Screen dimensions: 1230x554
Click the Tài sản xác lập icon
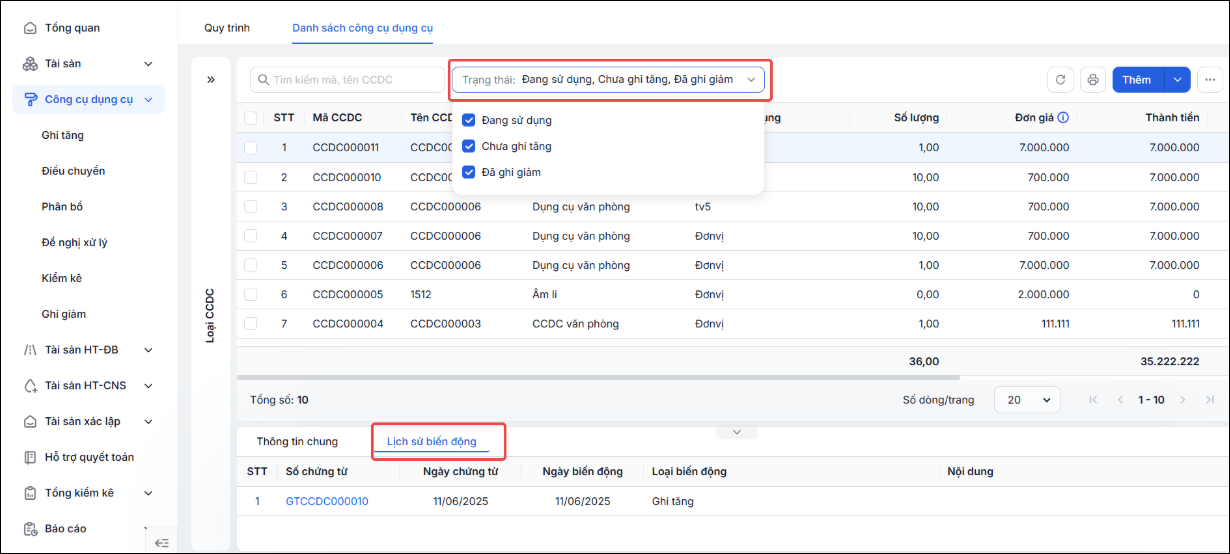30,421
